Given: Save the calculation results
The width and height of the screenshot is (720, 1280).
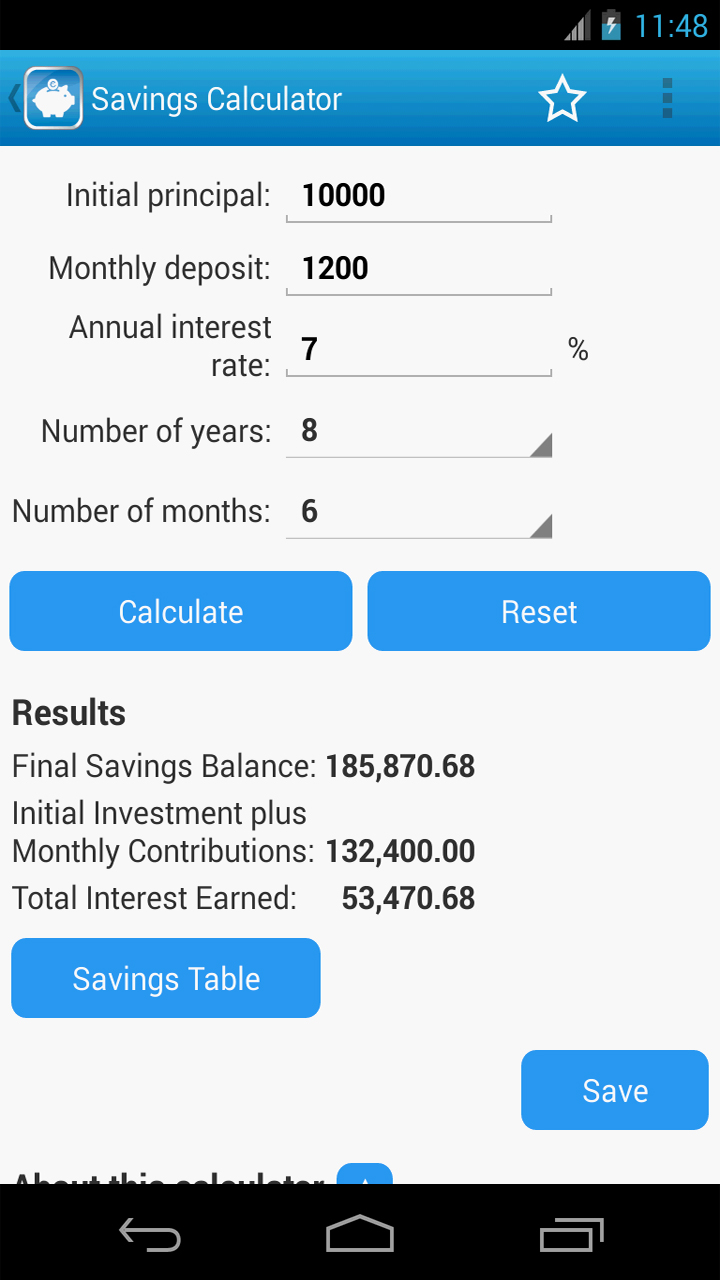Looking at the screenshot, I should point(614,1090).
